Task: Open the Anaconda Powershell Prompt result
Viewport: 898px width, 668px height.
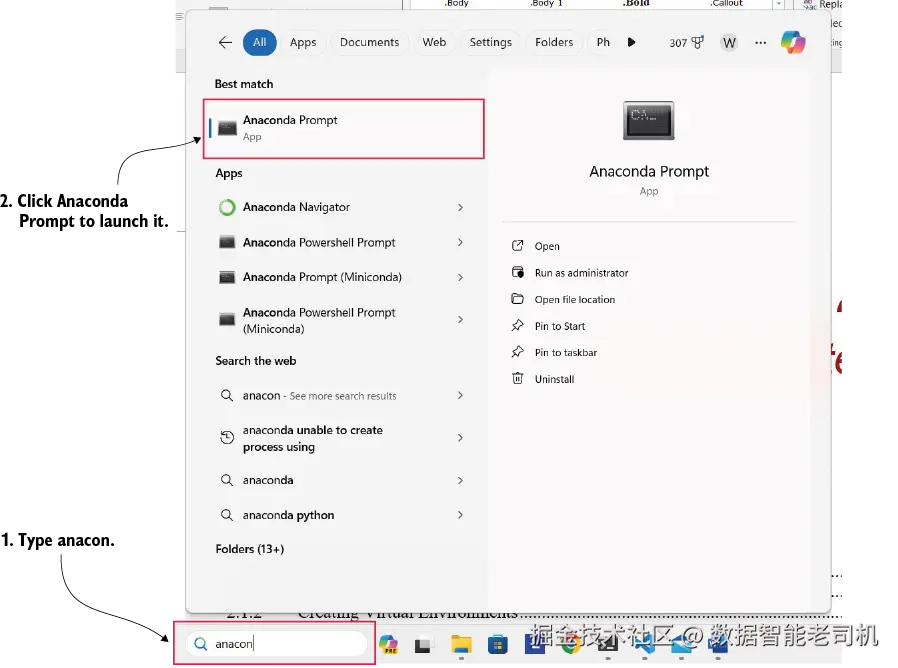Action: coord(342,242)
